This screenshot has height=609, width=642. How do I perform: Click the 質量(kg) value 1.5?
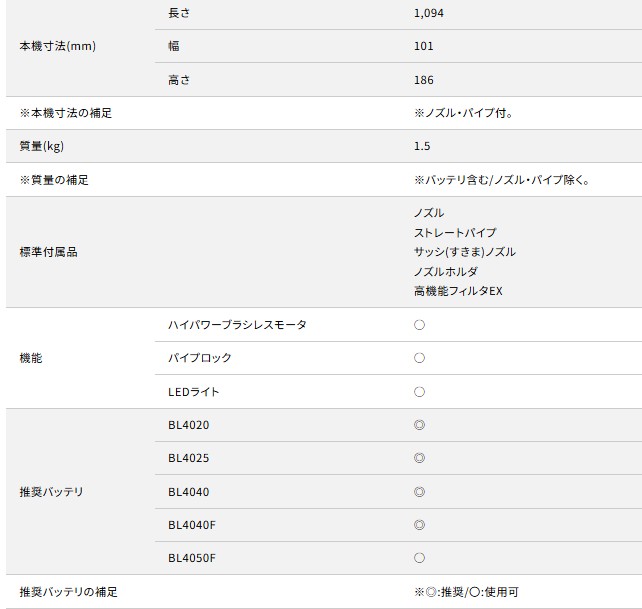click(x=421, y=146)
